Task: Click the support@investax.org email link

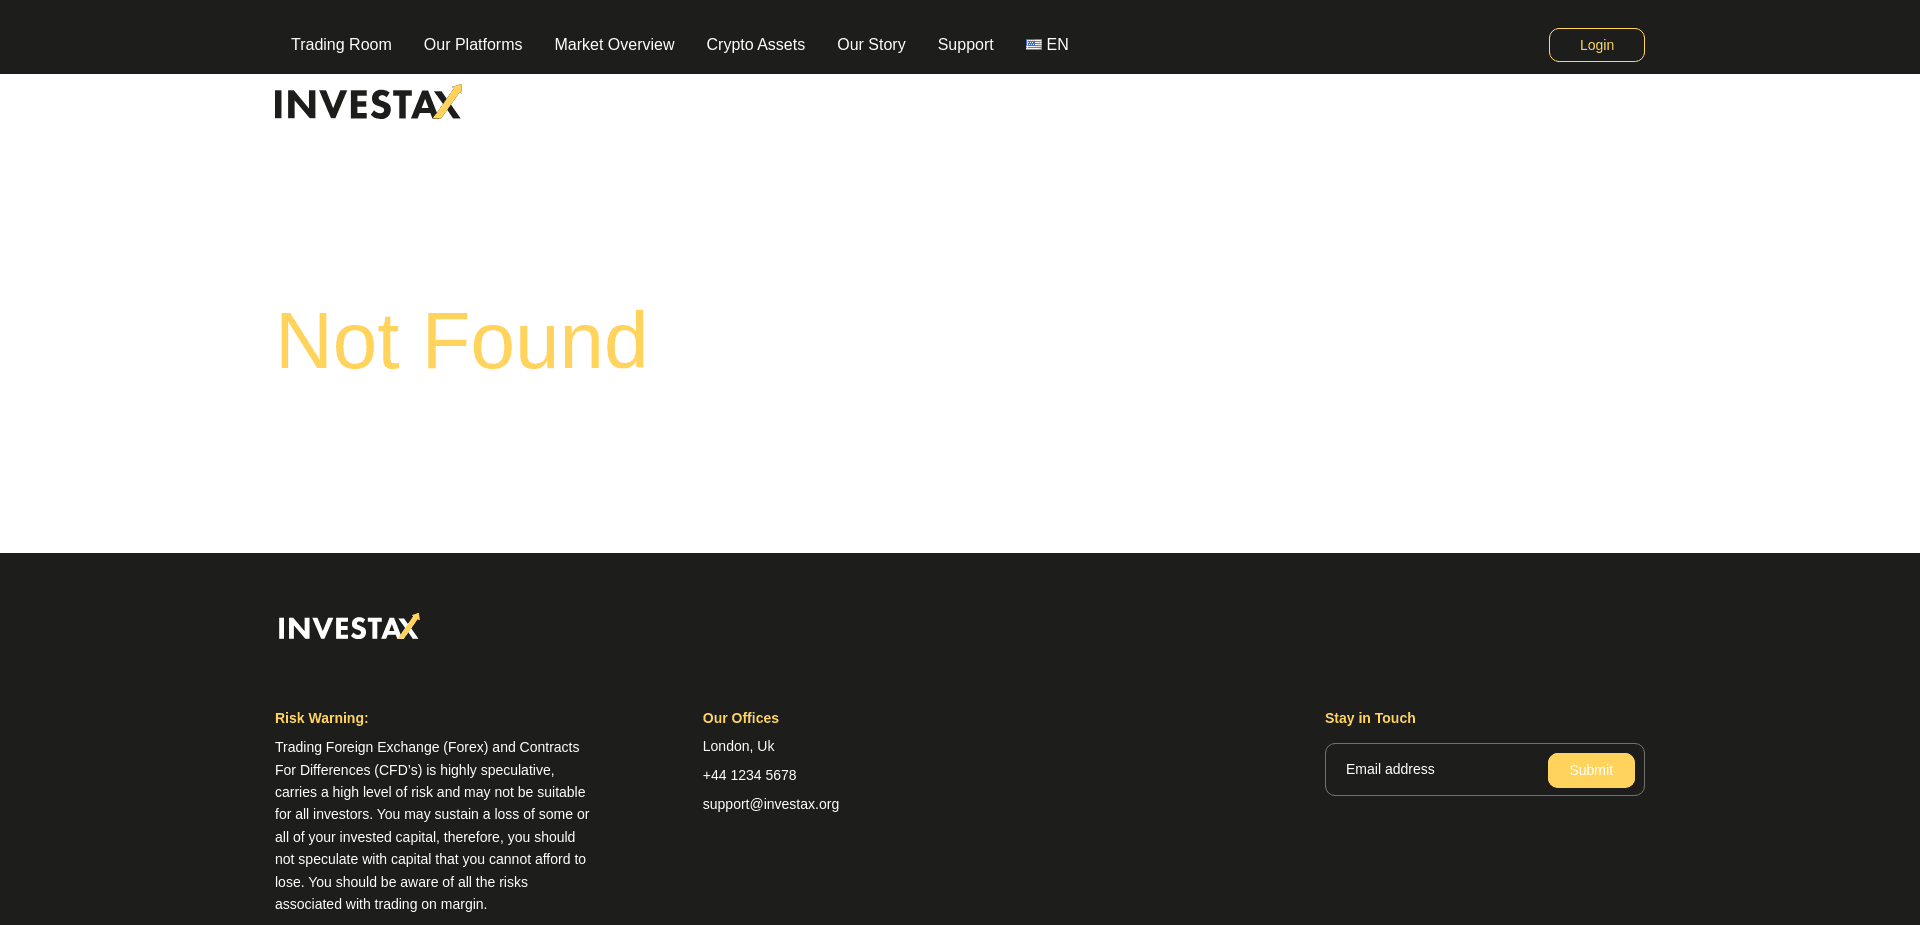Action: [770, 804]
